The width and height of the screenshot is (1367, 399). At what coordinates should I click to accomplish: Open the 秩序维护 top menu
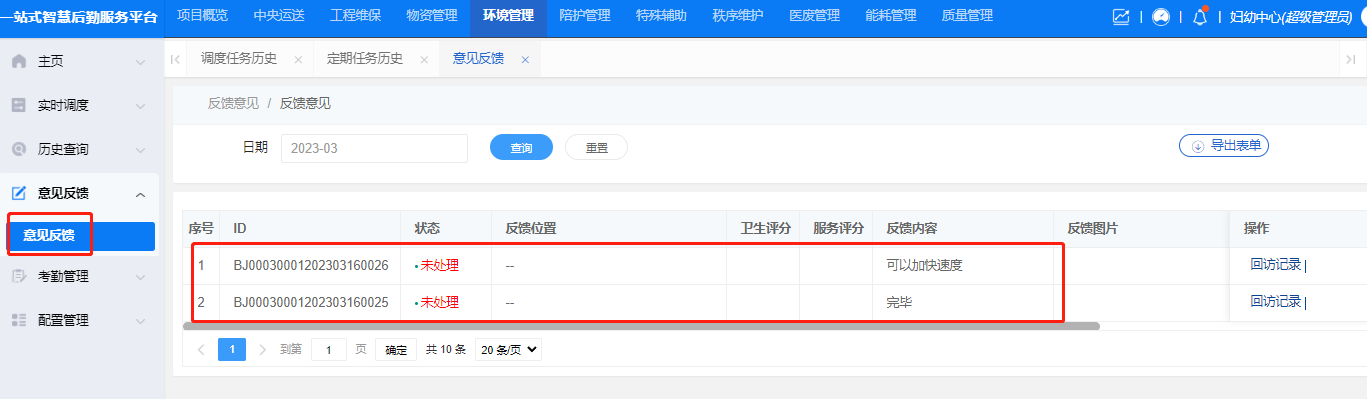[x=738, y=16]
